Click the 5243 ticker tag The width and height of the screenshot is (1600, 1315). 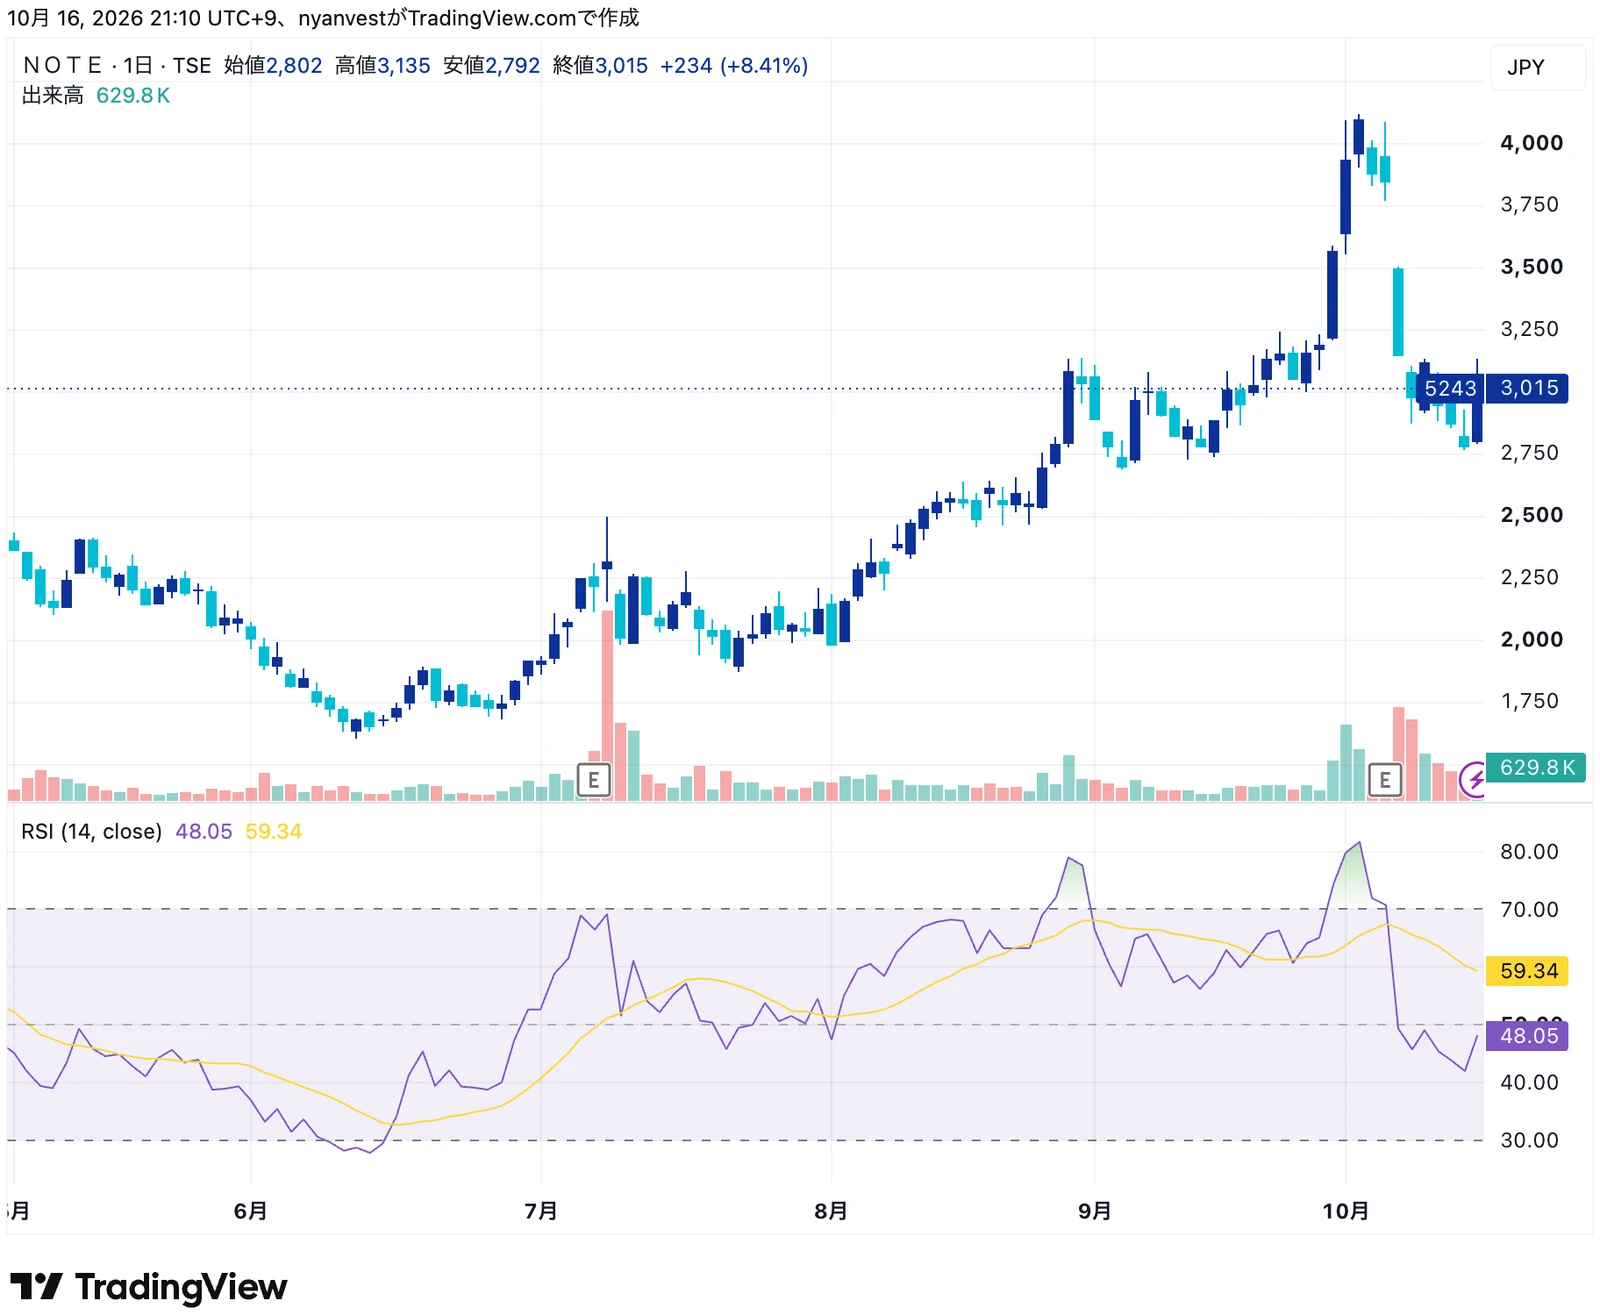point(1450,388)
